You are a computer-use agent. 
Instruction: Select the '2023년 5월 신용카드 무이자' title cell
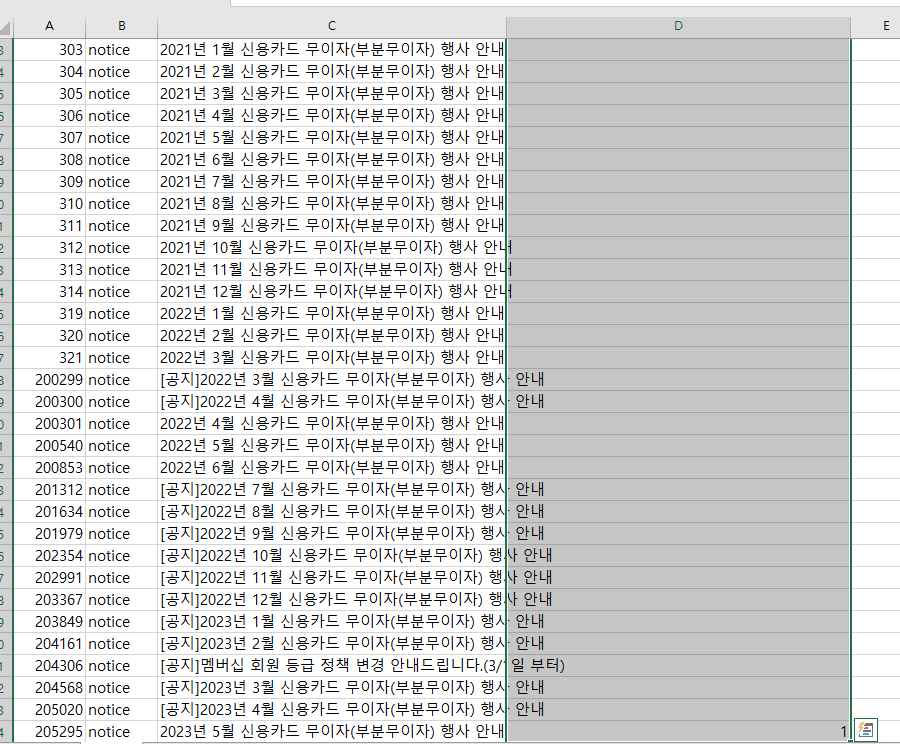tap(332, 732)
